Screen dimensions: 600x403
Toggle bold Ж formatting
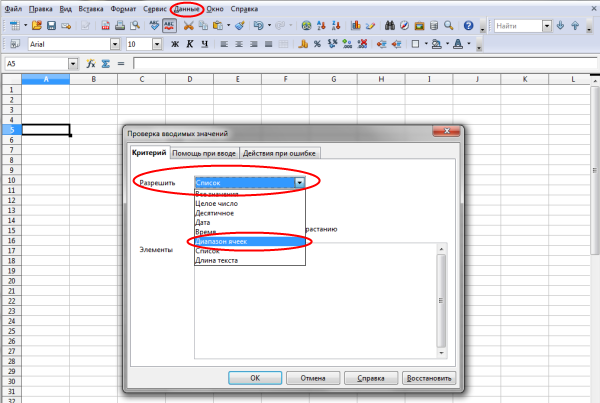(x=175, y=44)
